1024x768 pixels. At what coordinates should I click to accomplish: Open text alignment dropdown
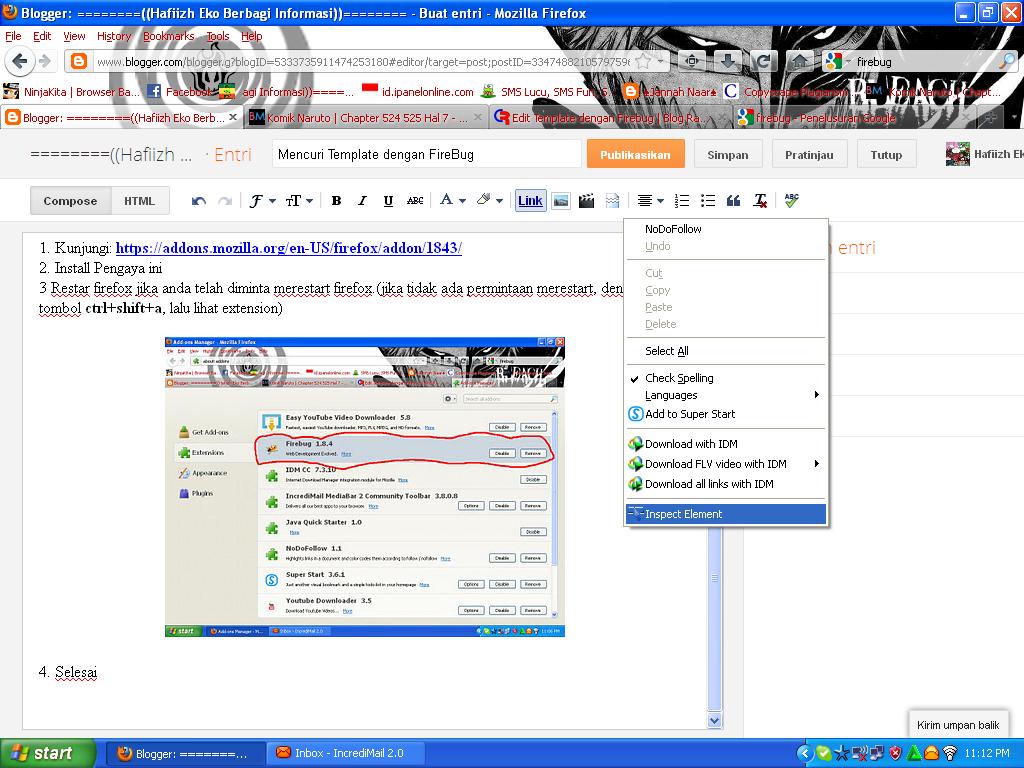tap(650, 201)
